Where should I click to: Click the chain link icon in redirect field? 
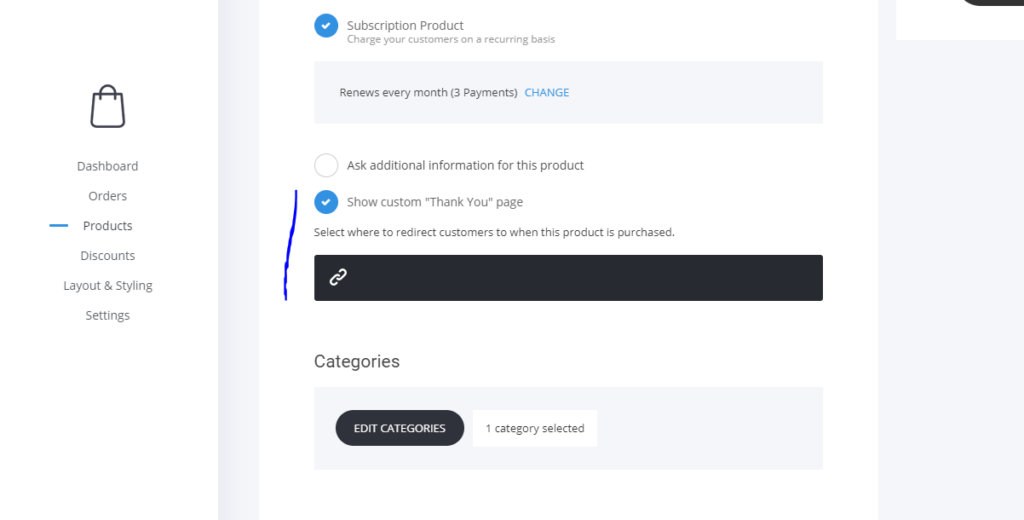(x=338, y=277)
